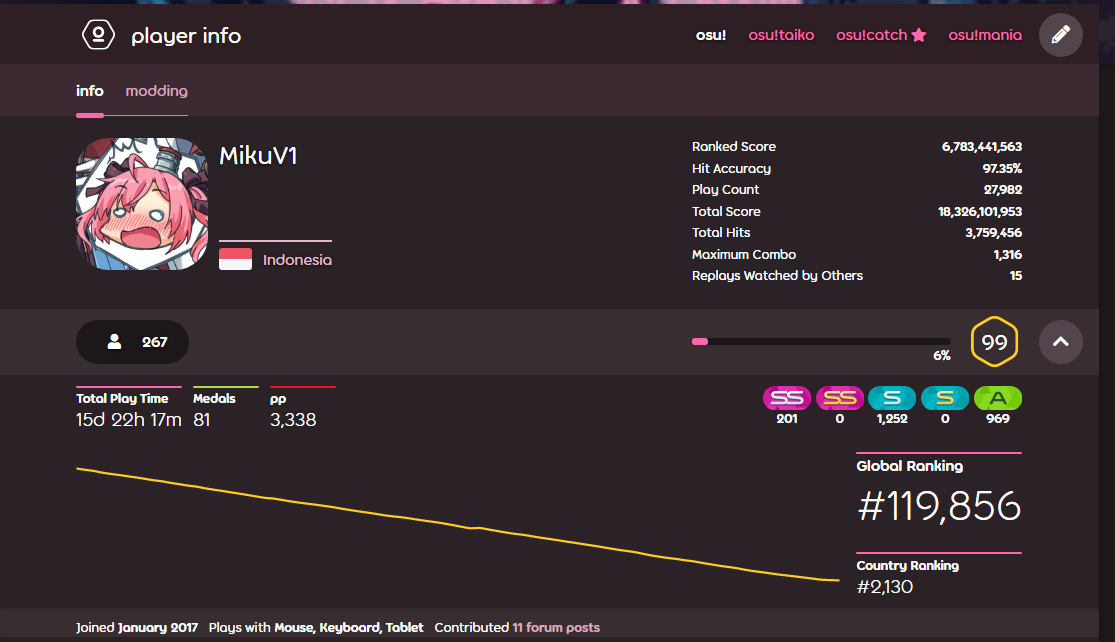Viewport: 1115px width, 642px height.
Task: Click the gold S rank badge
Action: coord(944,398)
